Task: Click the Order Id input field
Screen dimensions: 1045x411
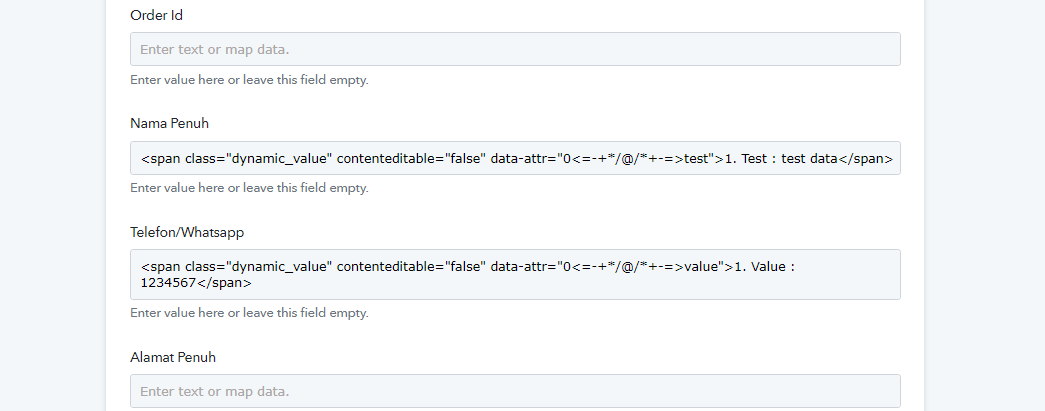Action: pos(515,49)
